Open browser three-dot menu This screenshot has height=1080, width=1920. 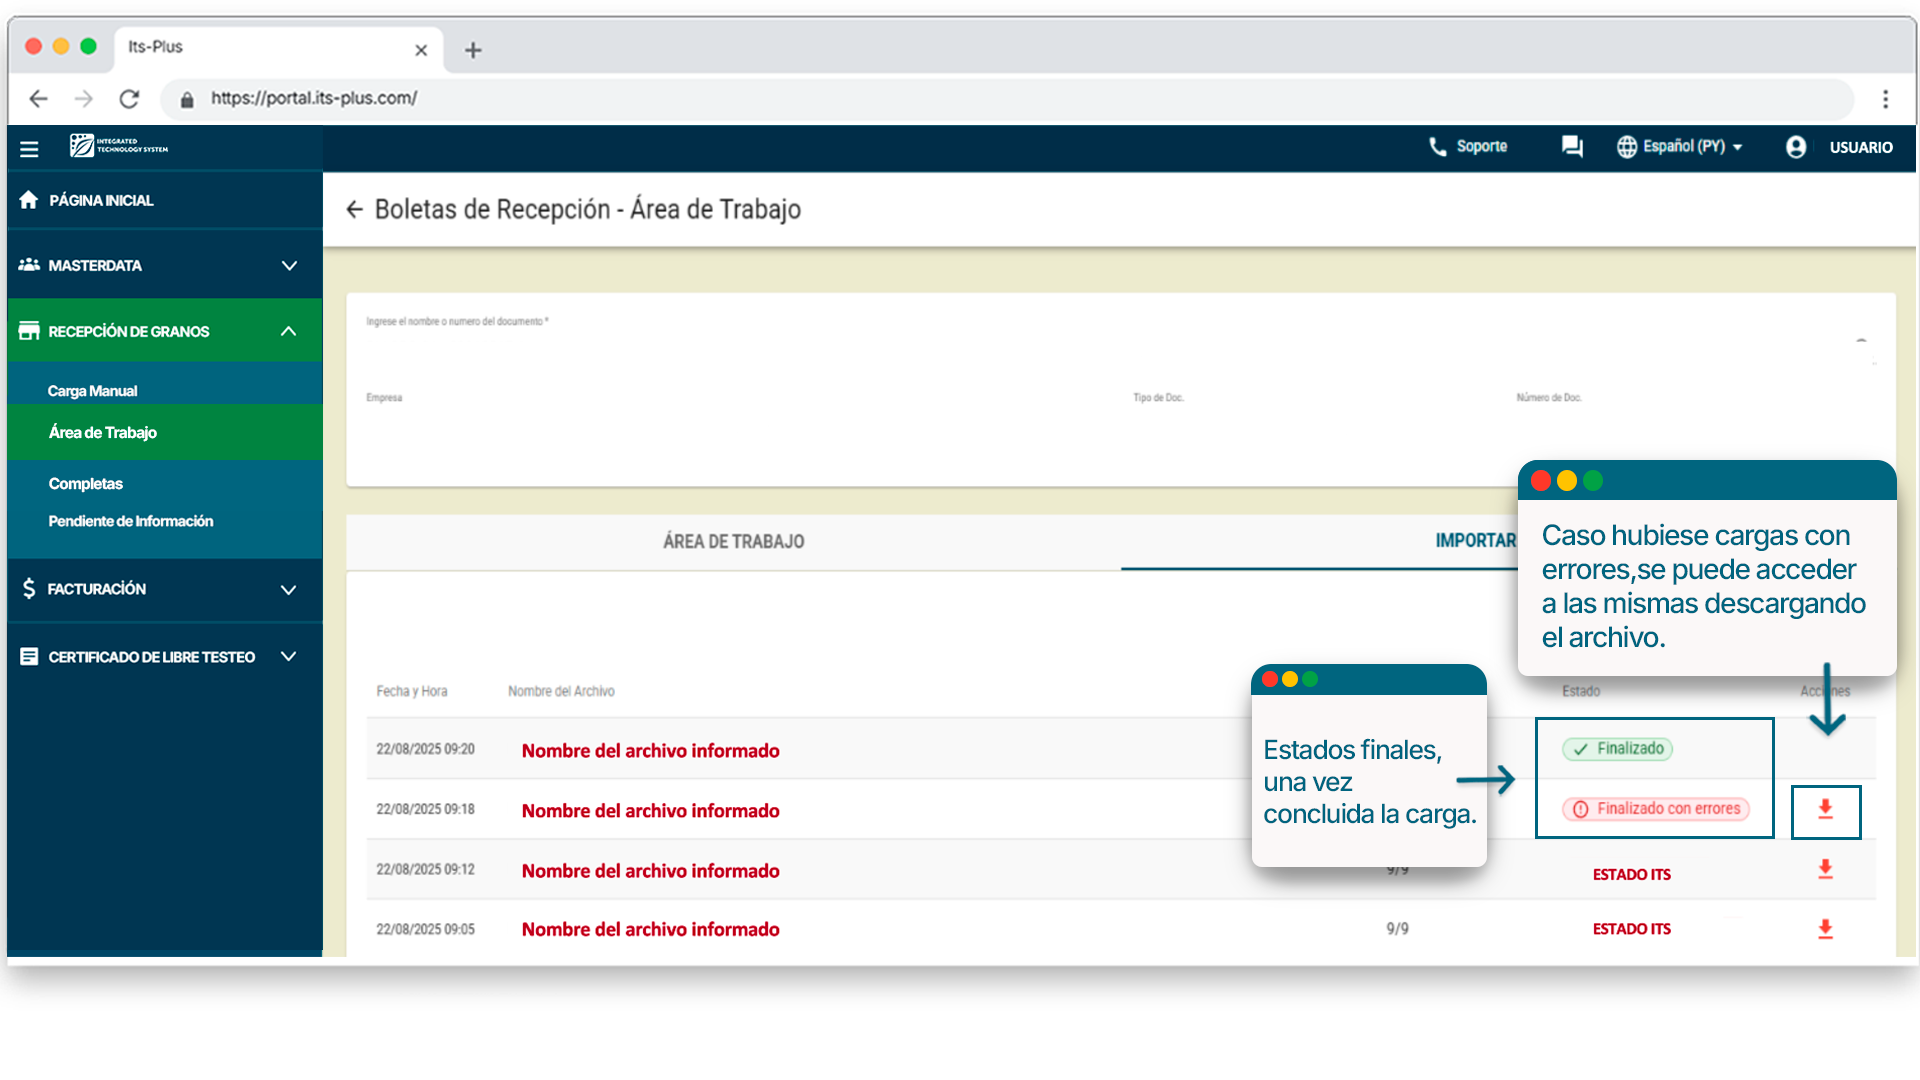1885,99
